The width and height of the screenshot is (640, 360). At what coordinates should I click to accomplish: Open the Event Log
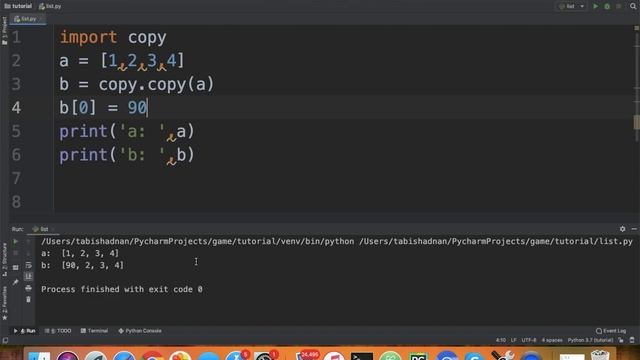(x=611, y=331)
